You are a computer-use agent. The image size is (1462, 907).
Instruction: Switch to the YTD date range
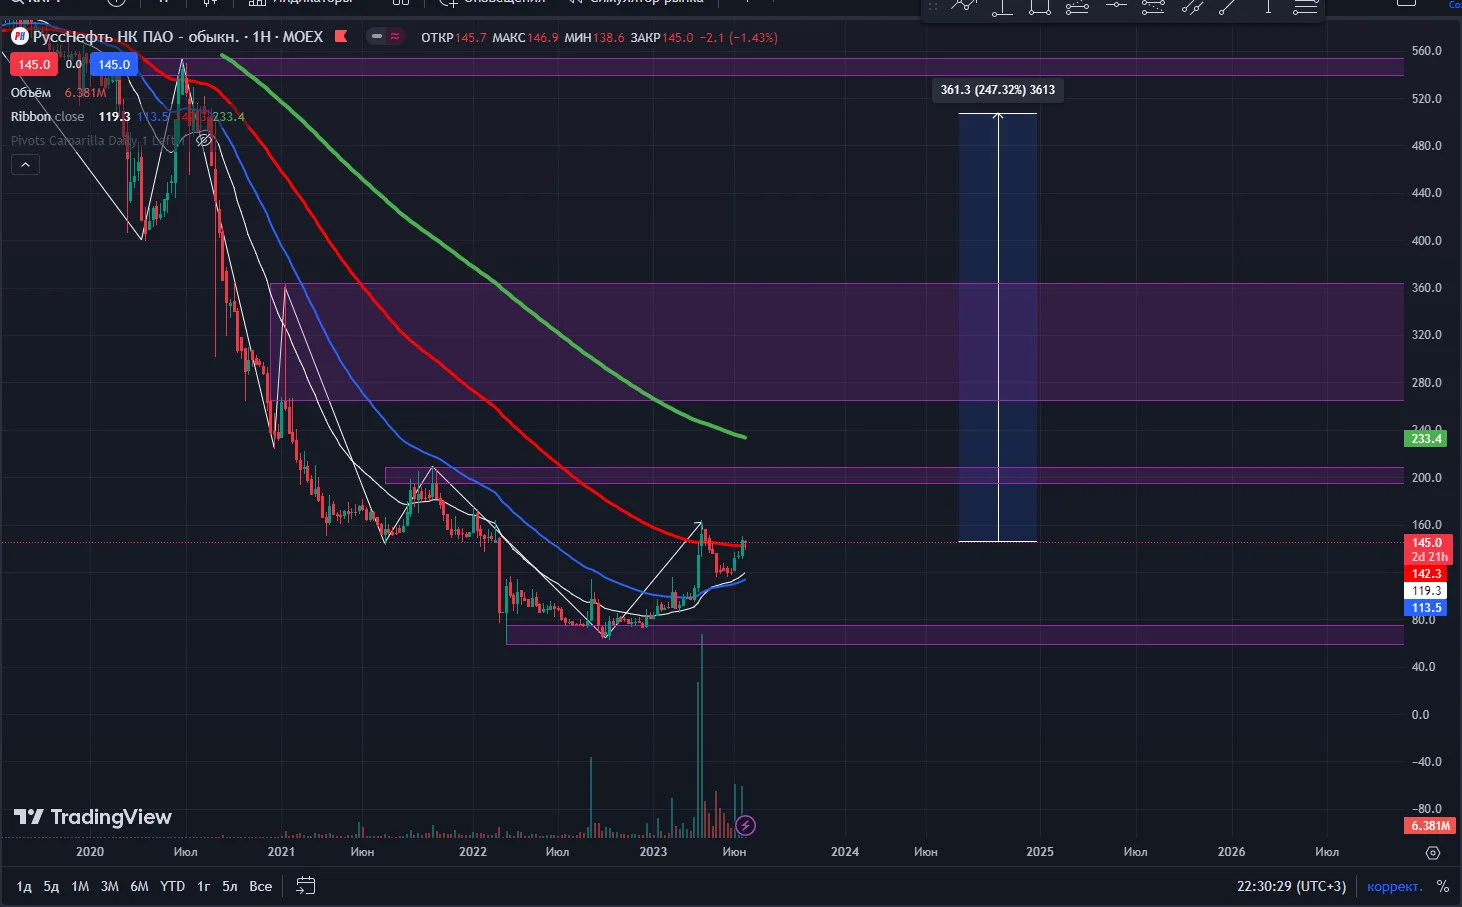click(x=173, y=886)
